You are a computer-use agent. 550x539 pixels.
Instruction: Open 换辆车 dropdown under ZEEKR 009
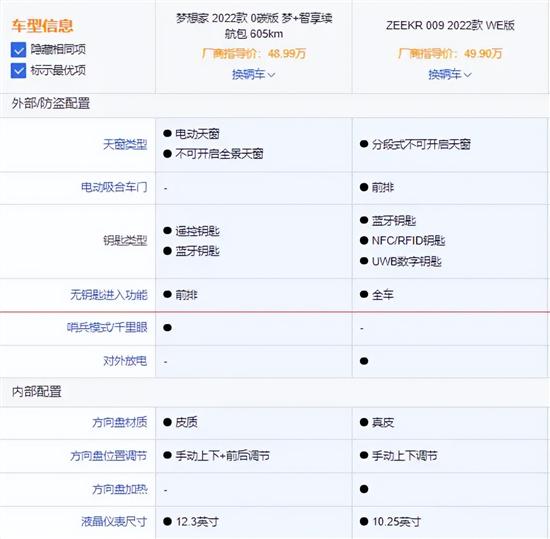(x=450, y=74)
